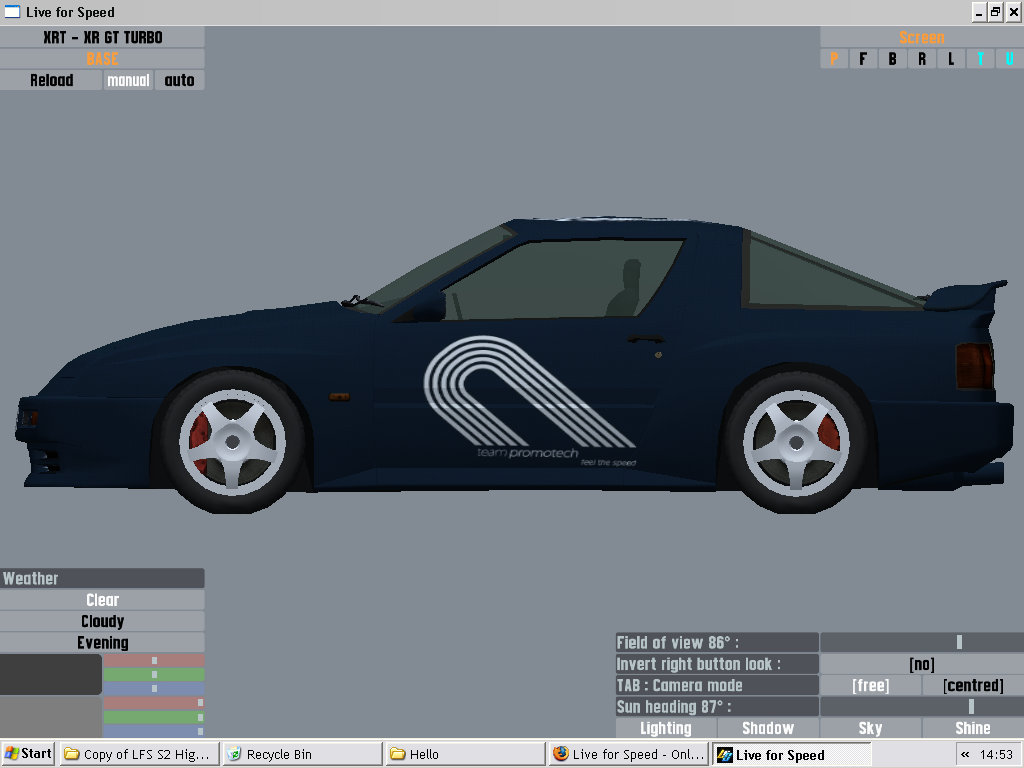Switch to auto mode
This screenshot has height=768, width=1024.
pos(180,80)
